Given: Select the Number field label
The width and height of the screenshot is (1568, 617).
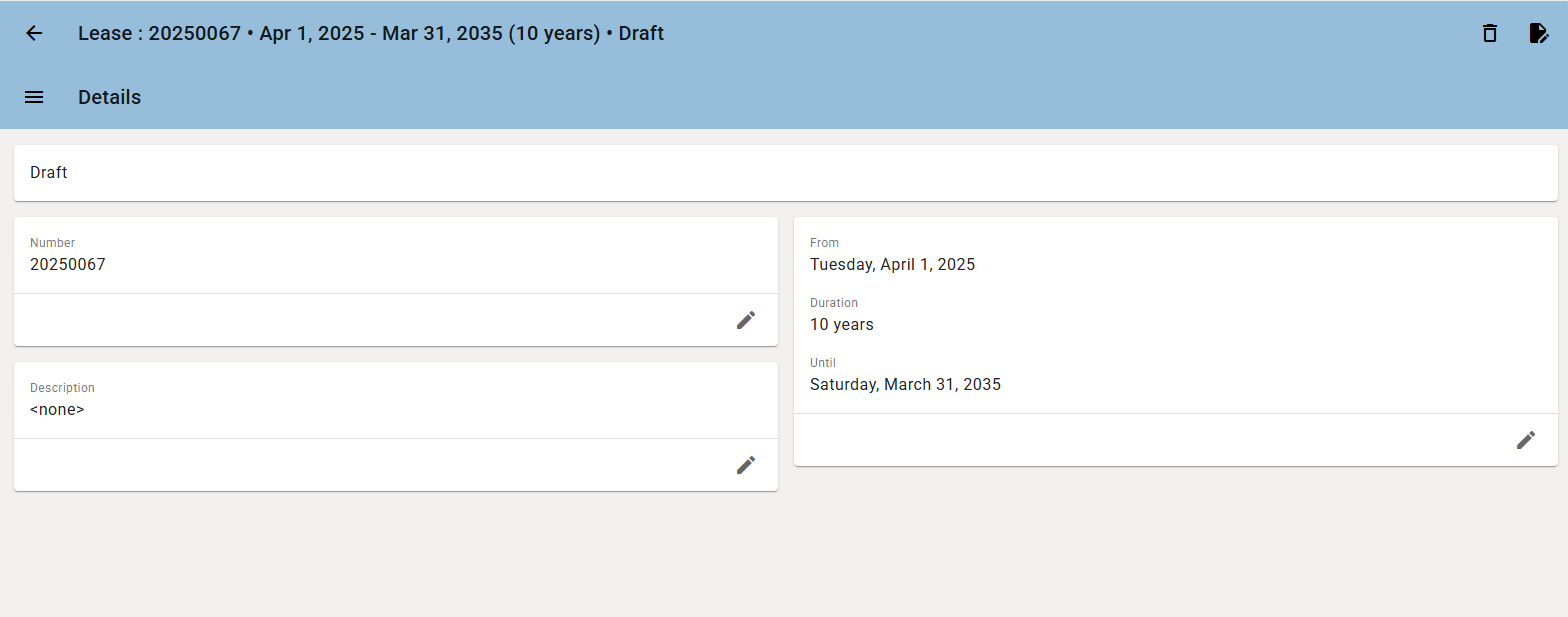Looking at the screenshot, I should tap(52, 243).
